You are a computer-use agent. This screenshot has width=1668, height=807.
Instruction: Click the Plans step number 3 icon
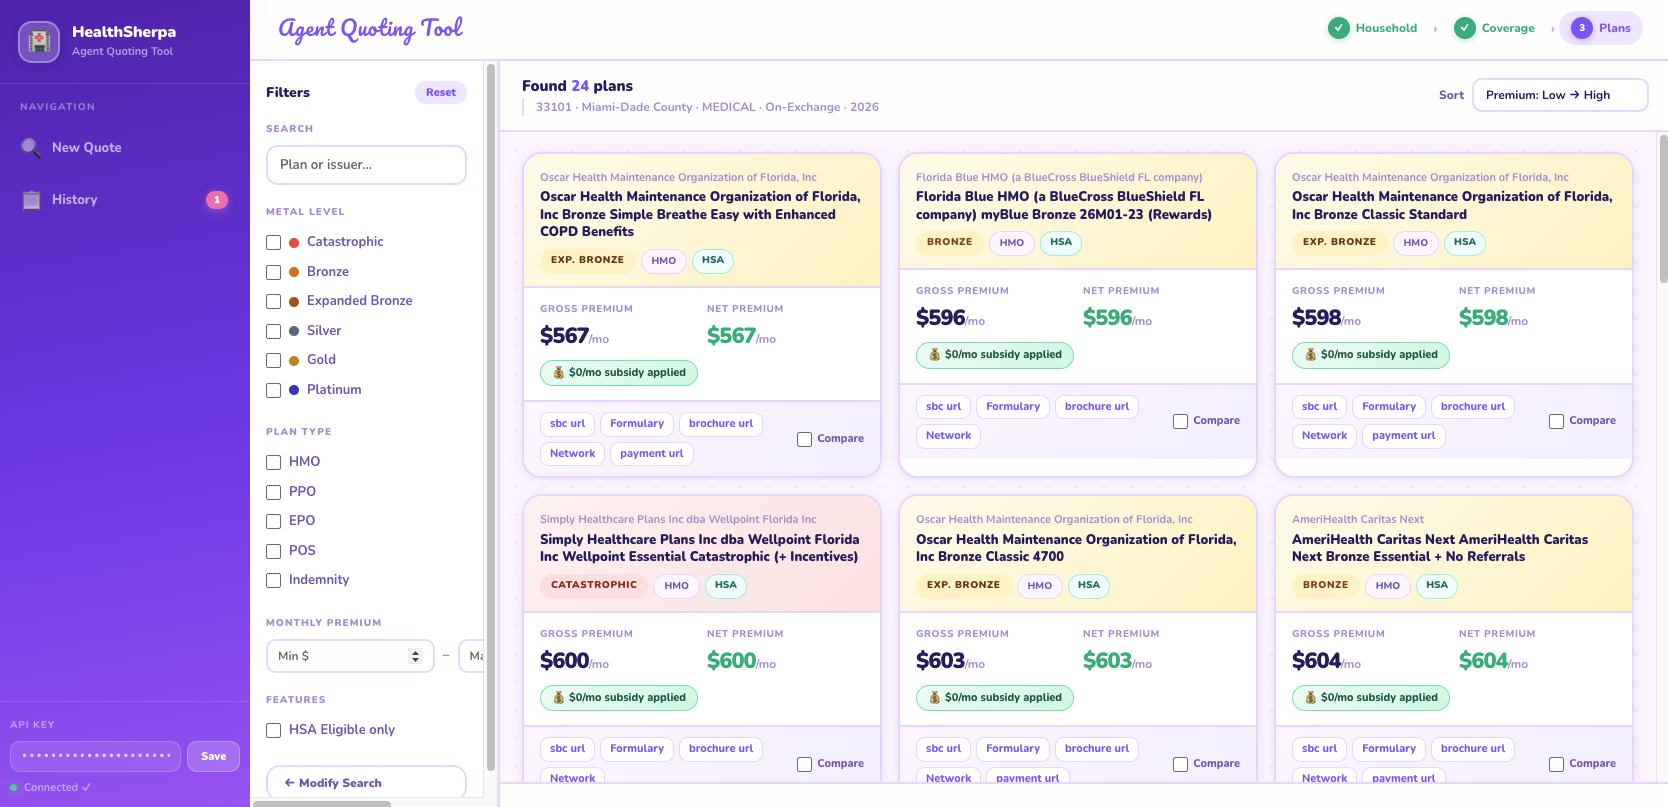pos(1582,28)
